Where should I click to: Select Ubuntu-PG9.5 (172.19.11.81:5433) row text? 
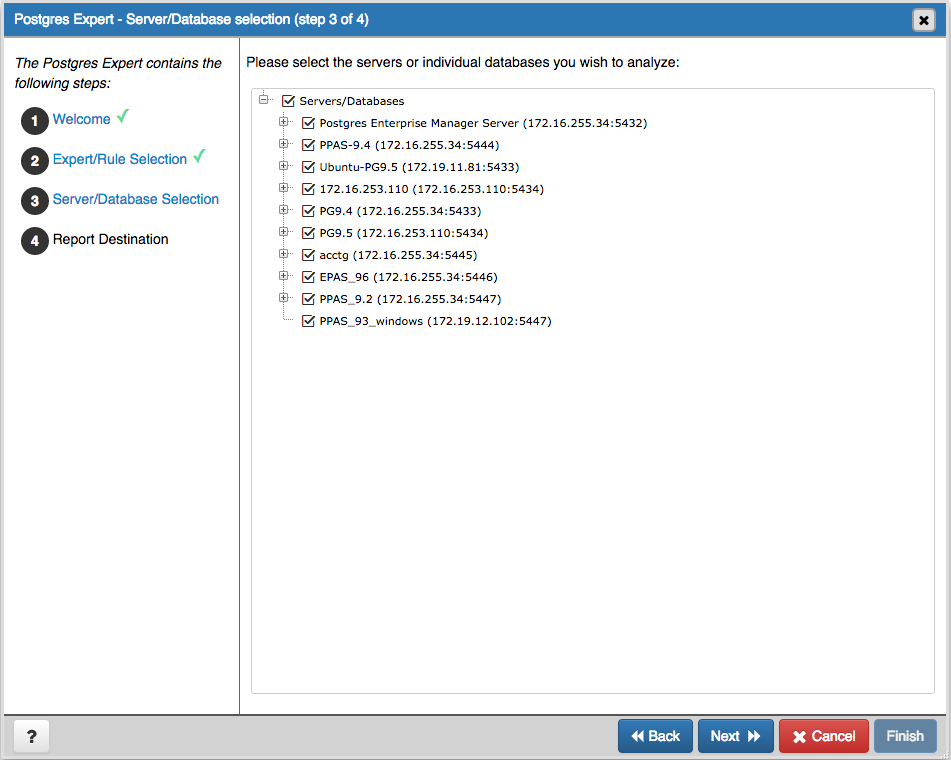pyautogui.click(x=419, y=167)
